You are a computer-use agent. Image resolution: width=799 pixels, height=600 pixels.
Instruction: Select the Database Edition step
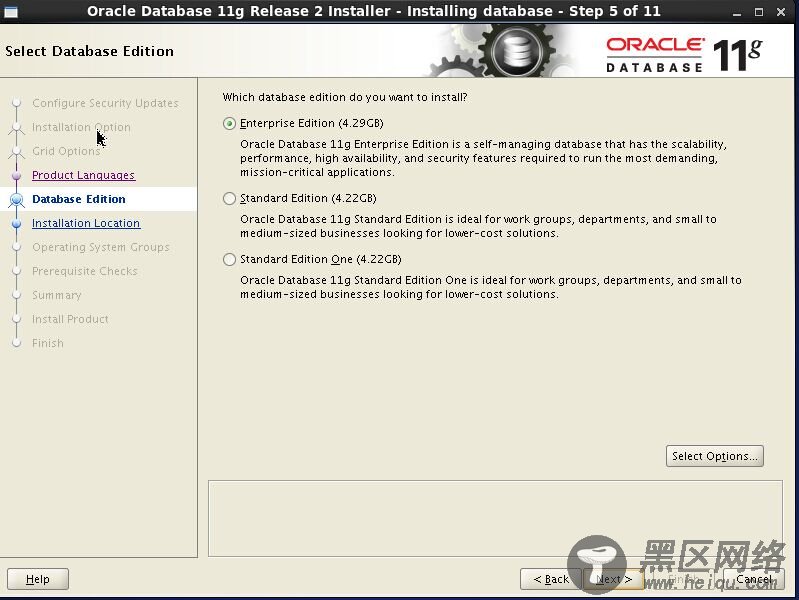(x=78, y=199)
